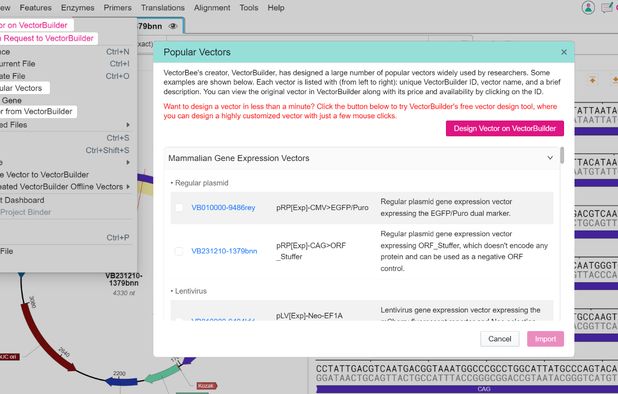Expand the 'ed Files' submenu arrow
The width and height of the screenshot is (618, 394).
click(x=128, y=125)
